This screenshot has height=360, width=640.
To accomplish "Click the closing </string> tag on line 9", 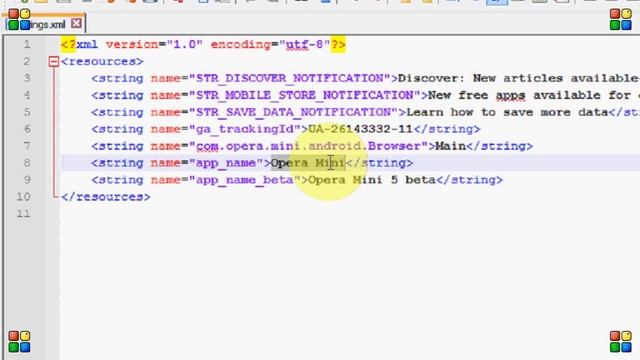I will coord(470,180).
